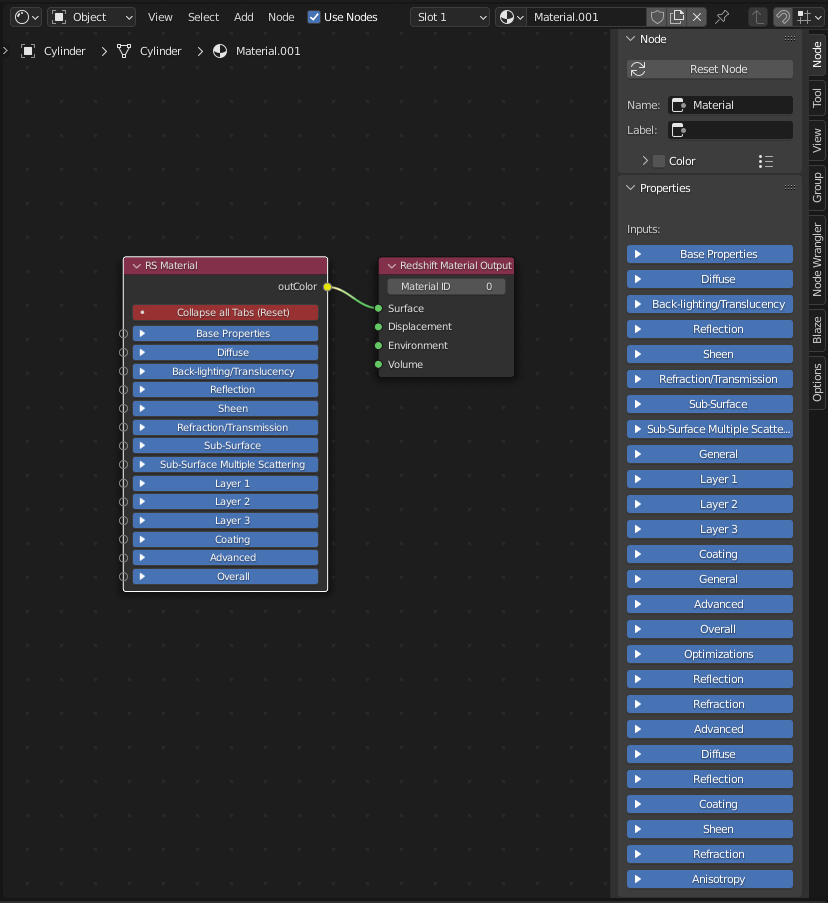This screenshot has height=903, width=828.
Task: Expand Anisotropy in the sidebar inputs
Action: pyautogui.click(x=710, y=879)
